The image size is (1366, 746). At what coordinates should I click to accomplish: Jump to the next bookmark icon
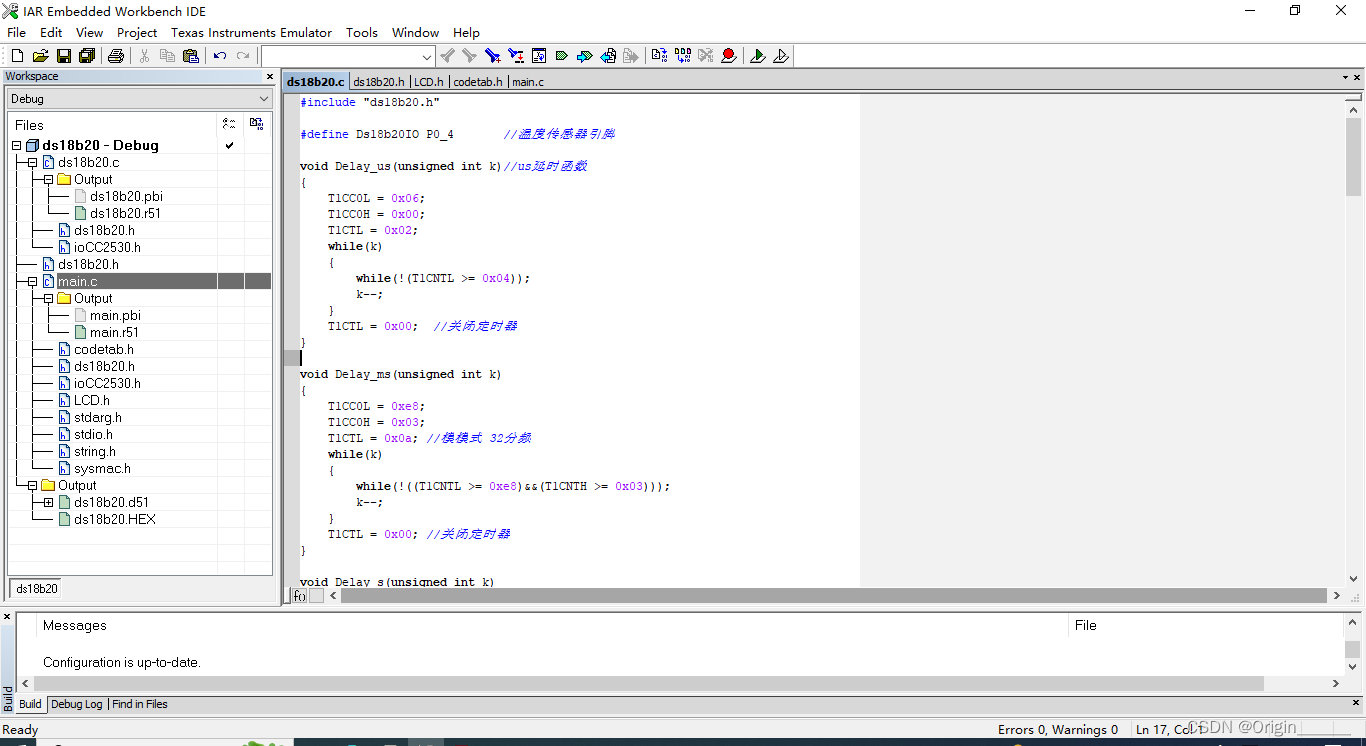tap(585, 56)
